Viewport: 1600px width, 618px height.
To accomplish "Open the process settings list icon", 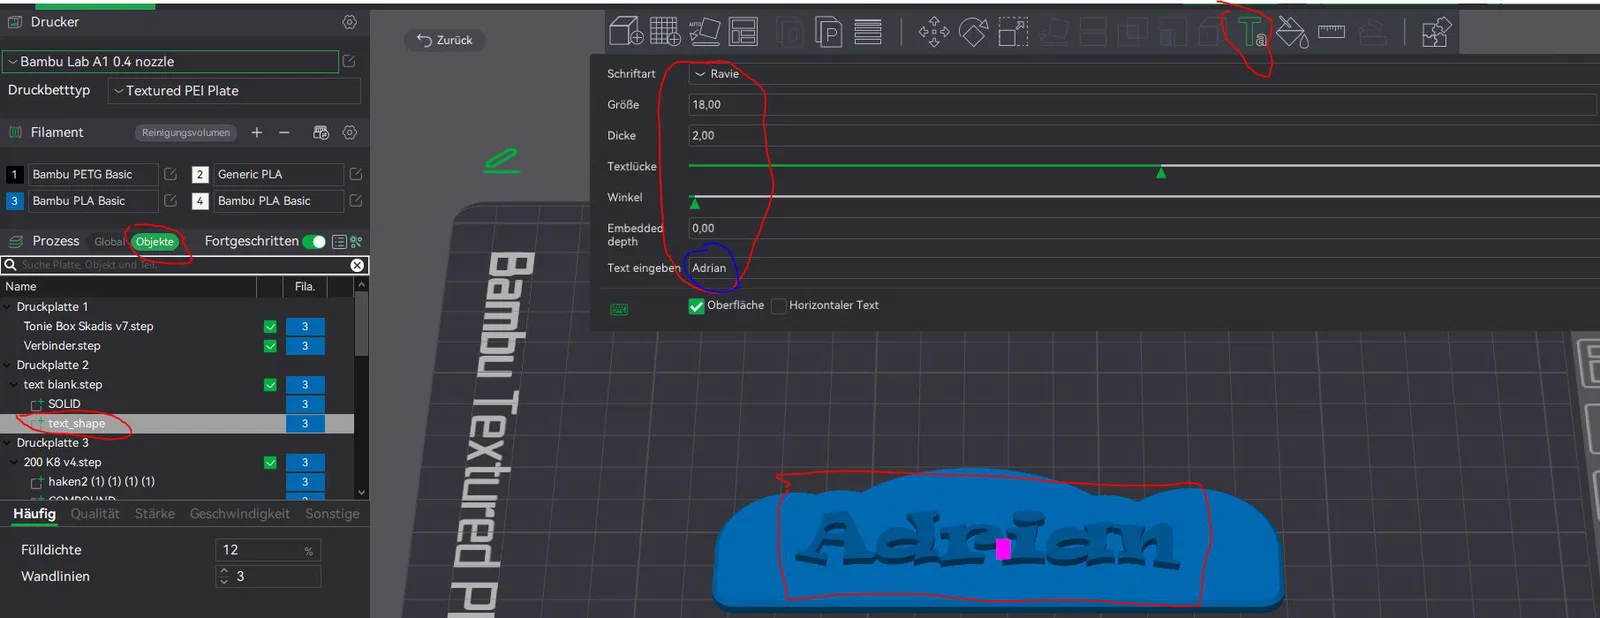I will point(339,242).
